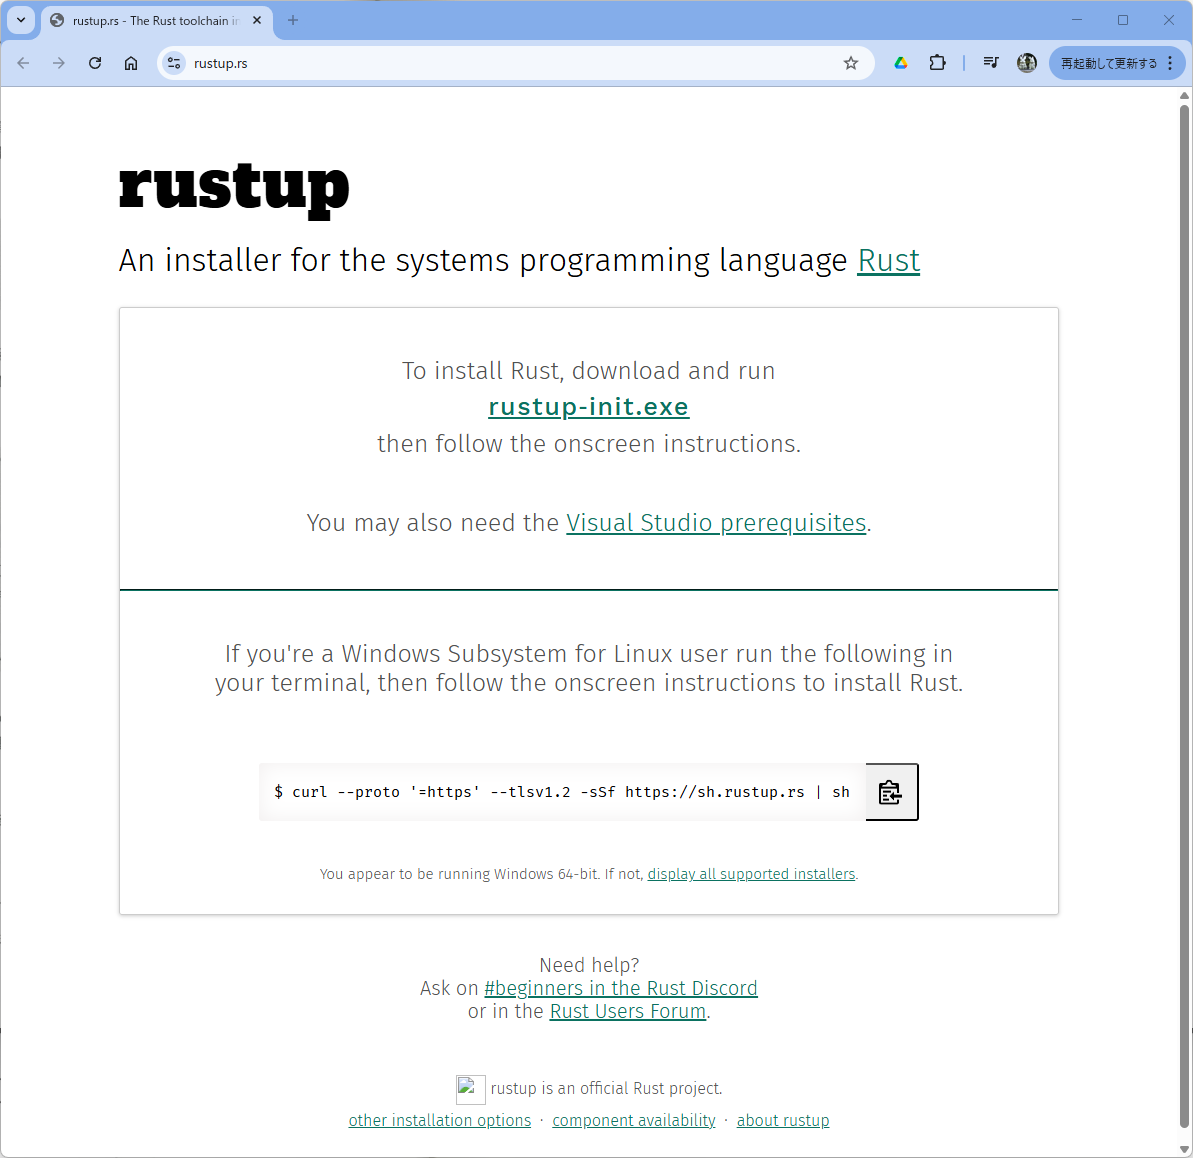Click the address bar showing rustup.rs
Screen dimensions: 1193x1158
point(500,63)
